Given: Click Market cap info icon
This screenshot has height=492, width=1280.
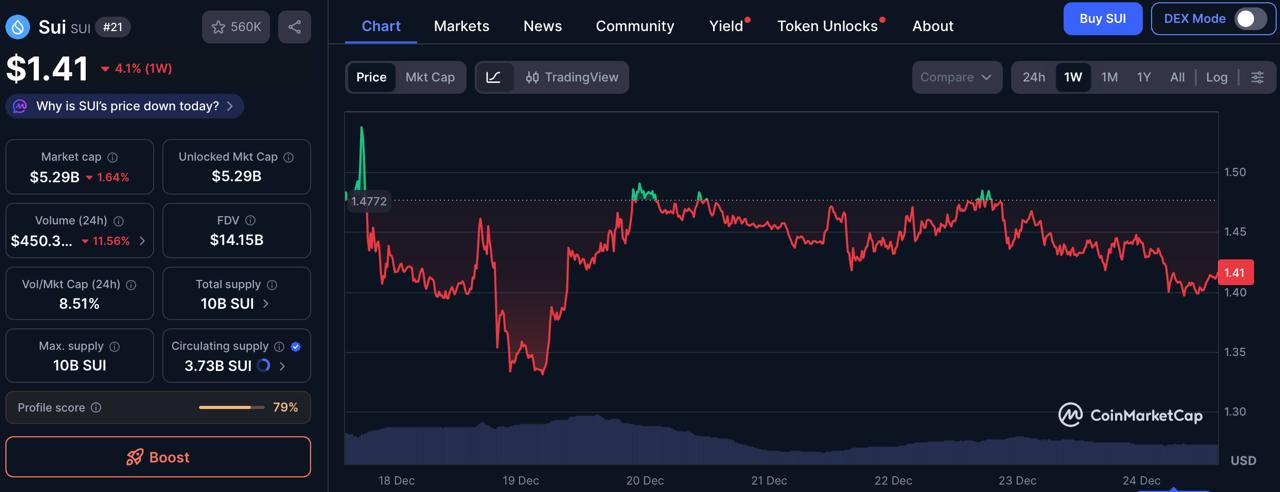Looking at the screenshot, I should 112,157.
